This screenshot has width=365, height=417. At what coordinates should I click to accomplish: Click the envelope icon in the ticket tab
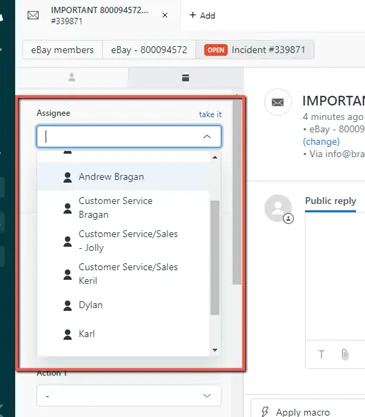click(33, 15)
